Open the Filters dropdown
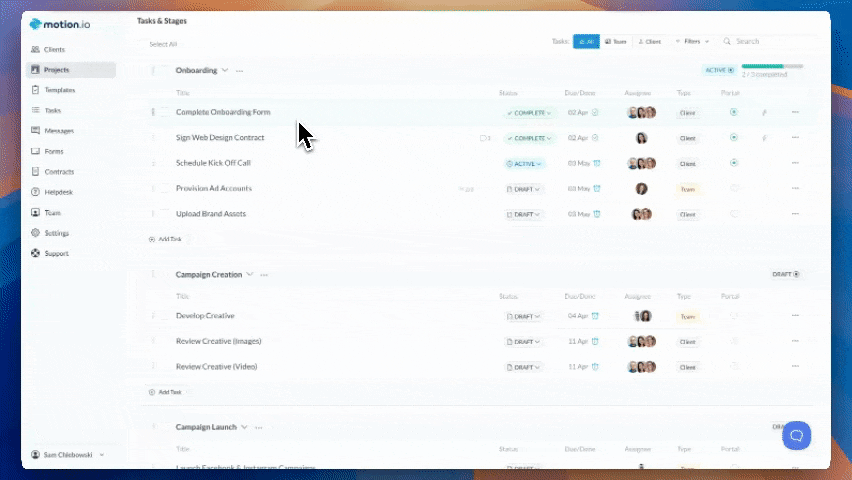 point(692,41)
